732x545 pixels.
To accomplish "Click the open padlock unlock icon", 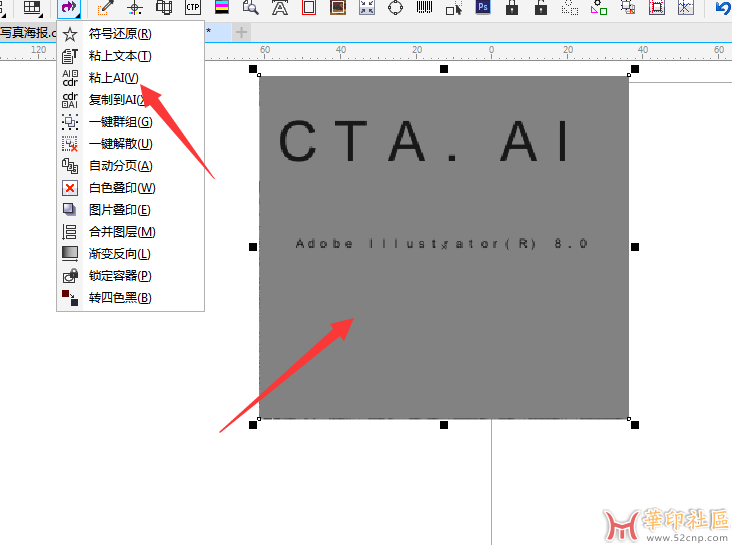I will point(541,7).
